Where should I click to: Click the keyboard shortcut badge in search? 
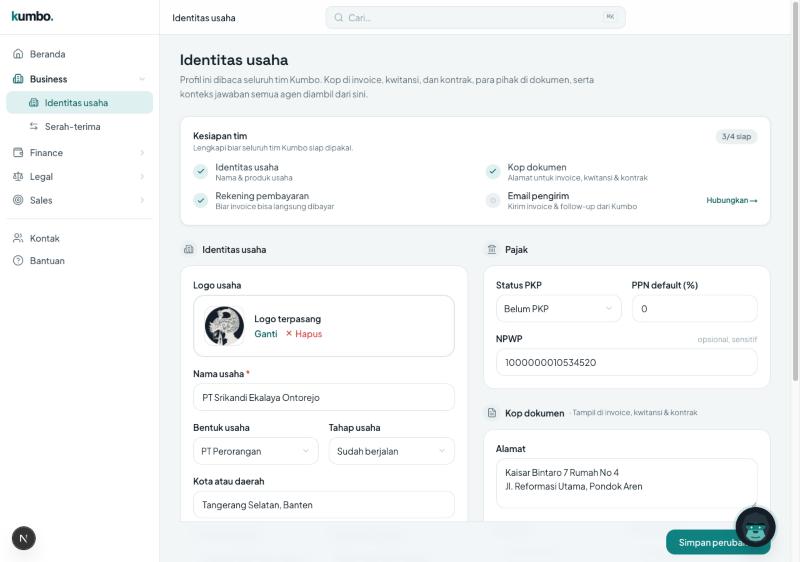coord(609,17)
